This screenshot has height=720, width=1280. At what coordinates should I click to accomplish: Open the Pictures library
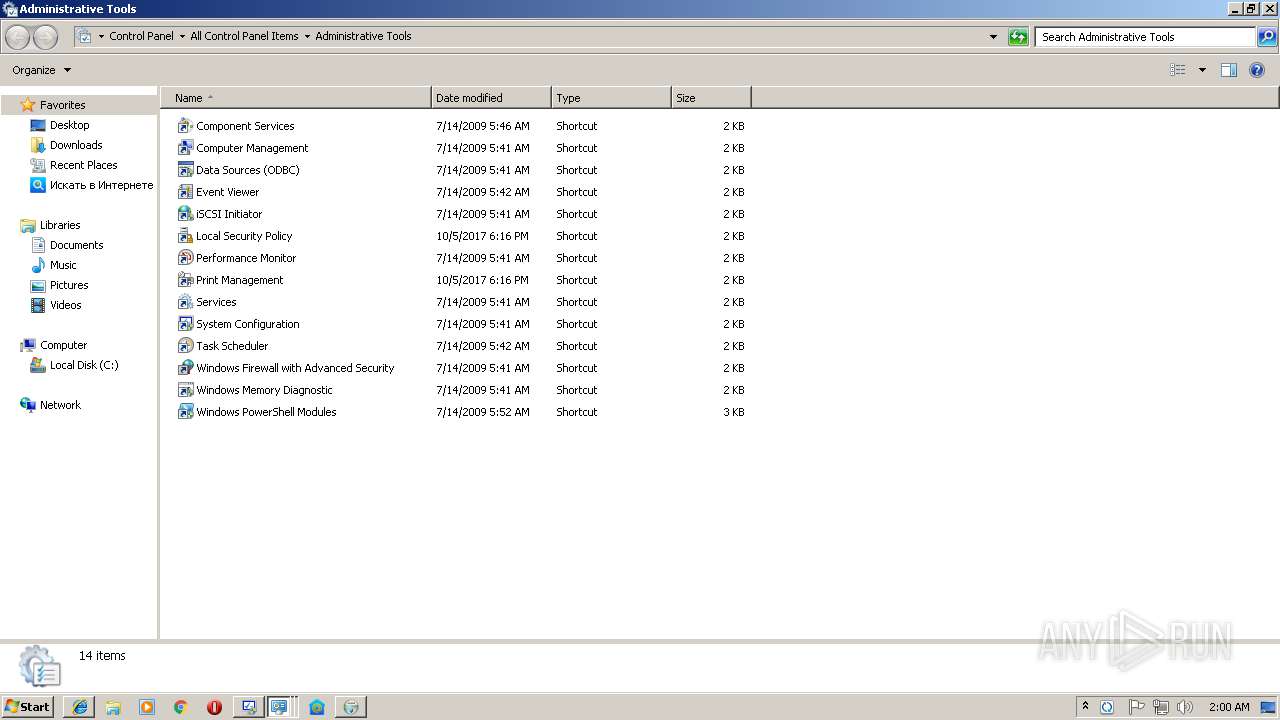pos(69,285)
